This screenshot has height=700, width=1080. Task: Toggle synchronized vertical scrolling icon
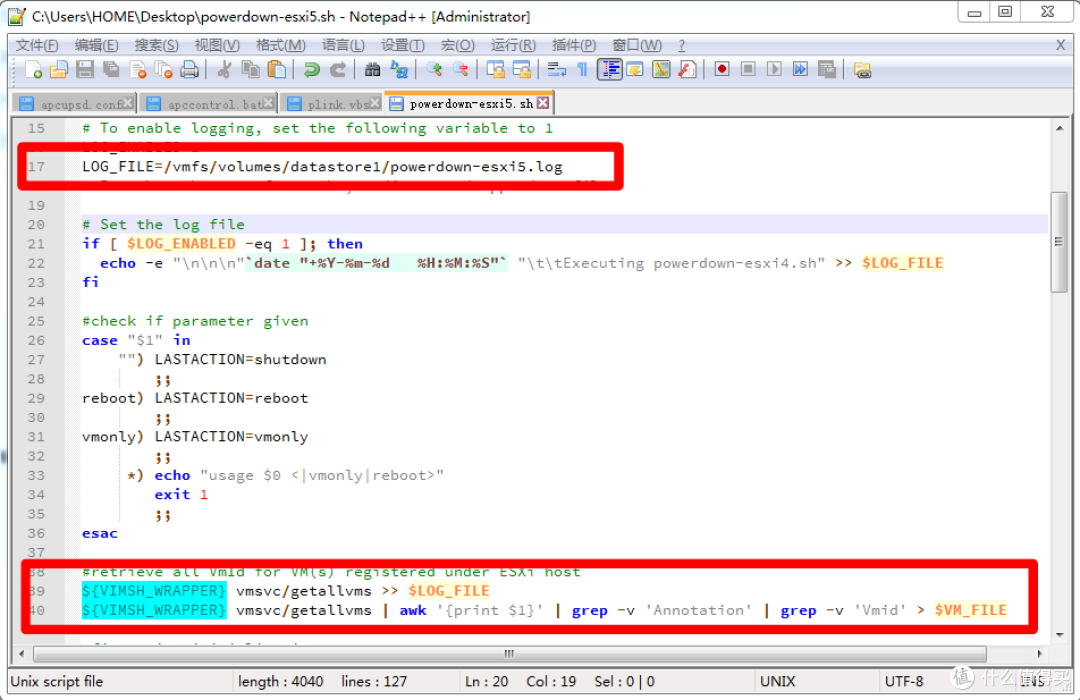tap(495, 69)
